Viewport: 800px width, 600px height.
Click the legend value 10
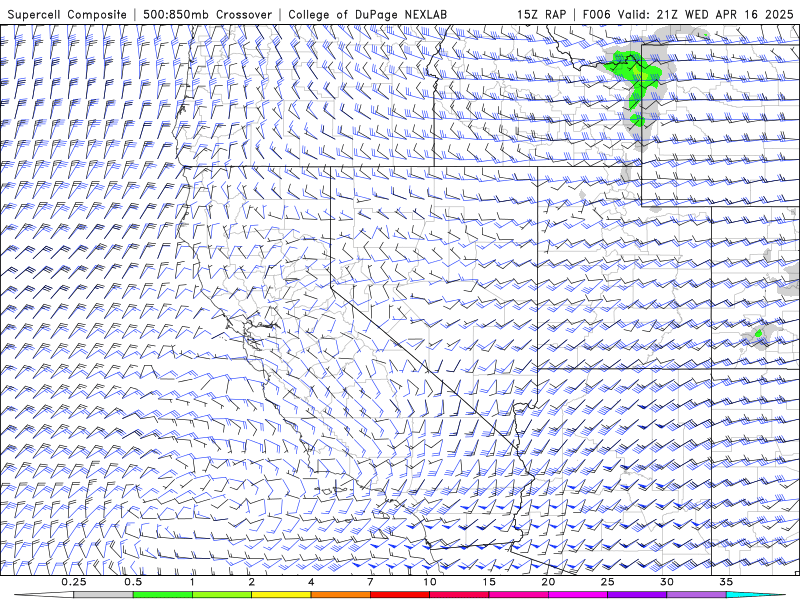click(x=430, y=582)
